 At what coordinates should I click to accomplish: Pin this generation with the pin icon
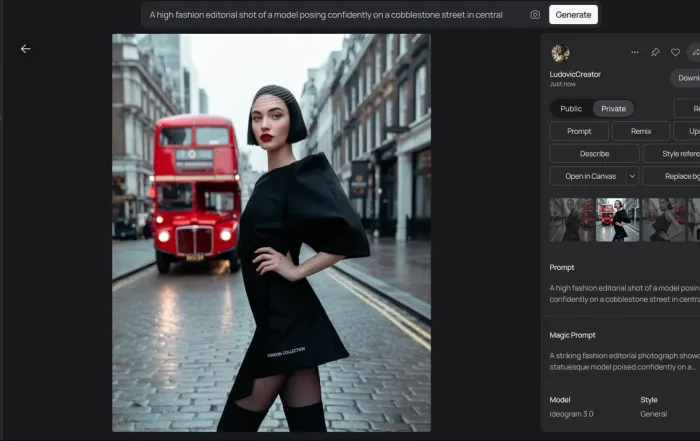(x=655, y=52)
